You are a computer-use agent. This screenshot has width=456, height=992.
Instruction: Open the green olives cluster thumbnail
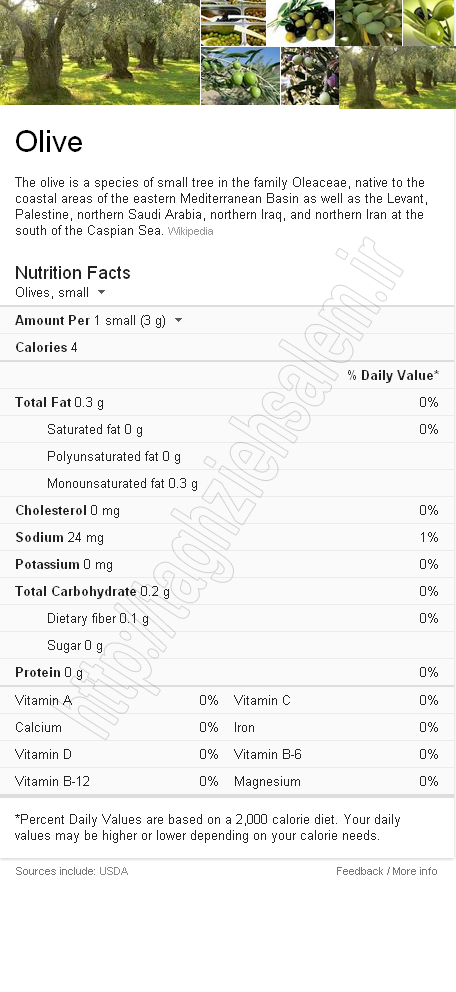(369, 23)
